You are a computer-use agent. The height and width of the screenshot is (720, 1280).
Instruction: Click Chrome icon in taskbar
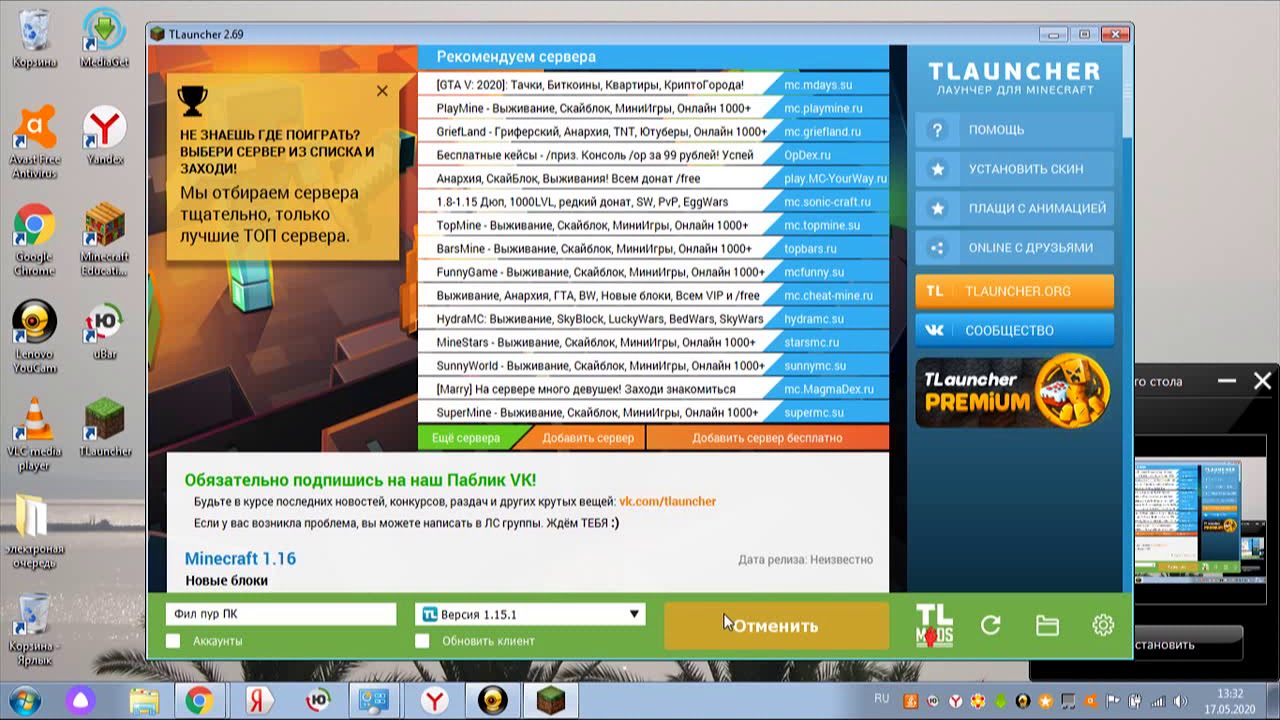(199, 700)
